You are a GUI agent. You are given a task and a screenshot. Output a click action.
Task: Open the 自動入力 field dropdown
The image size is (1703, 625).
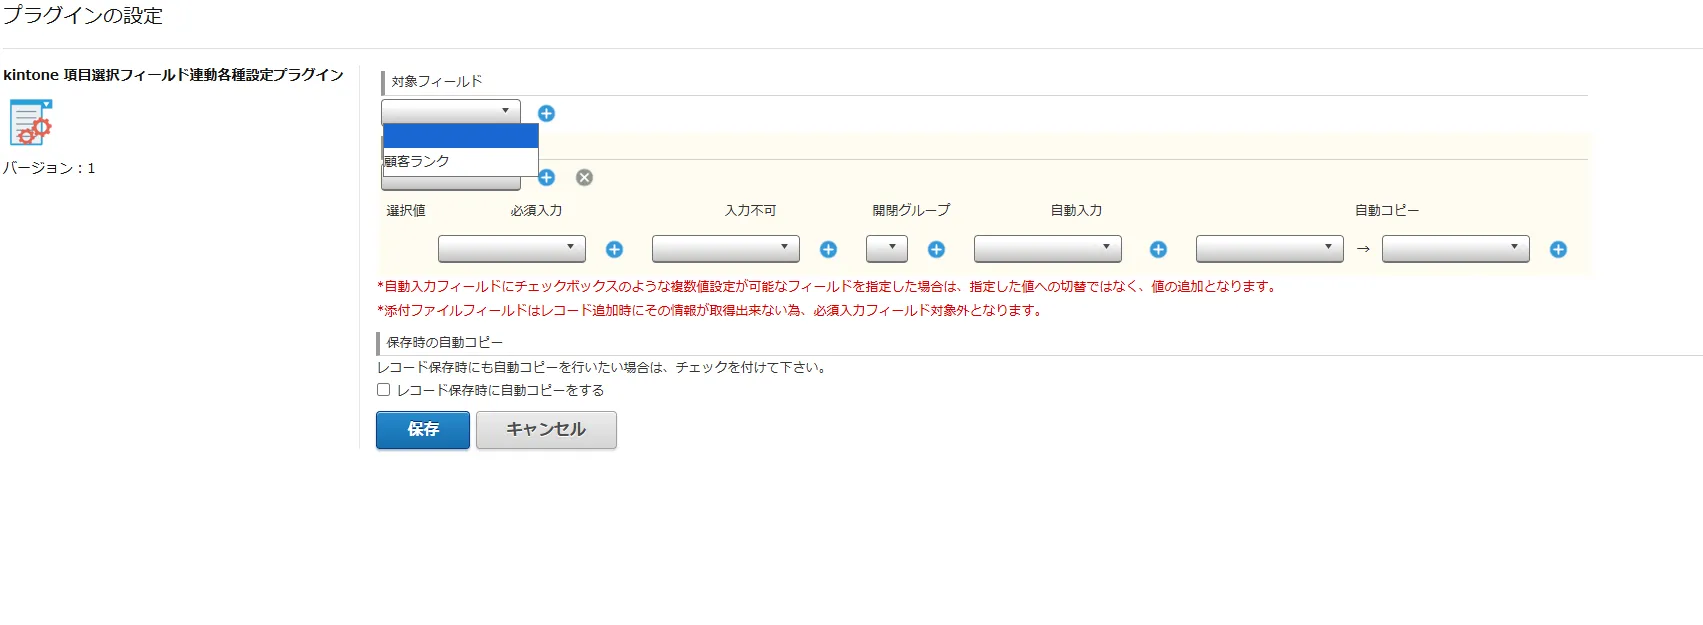click(1047, 248)
